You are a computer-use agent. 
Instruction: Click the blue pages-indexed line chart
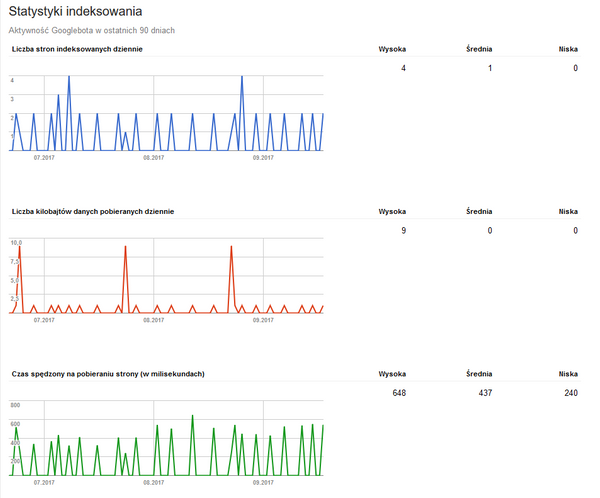[166, 110]
